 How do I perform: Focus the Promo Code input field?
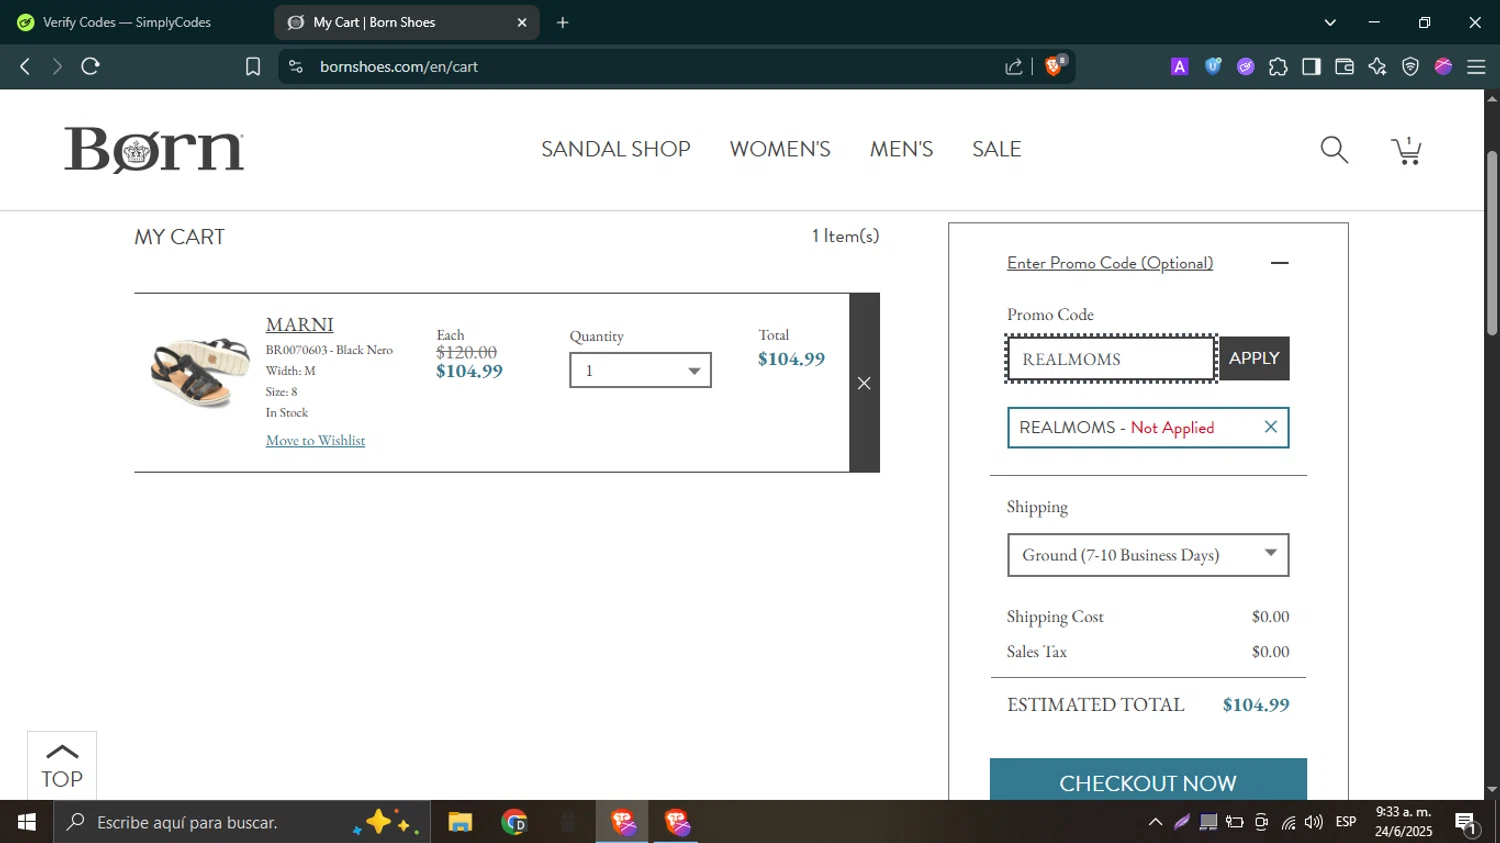pyautogui.click(x=1111, y=359)
